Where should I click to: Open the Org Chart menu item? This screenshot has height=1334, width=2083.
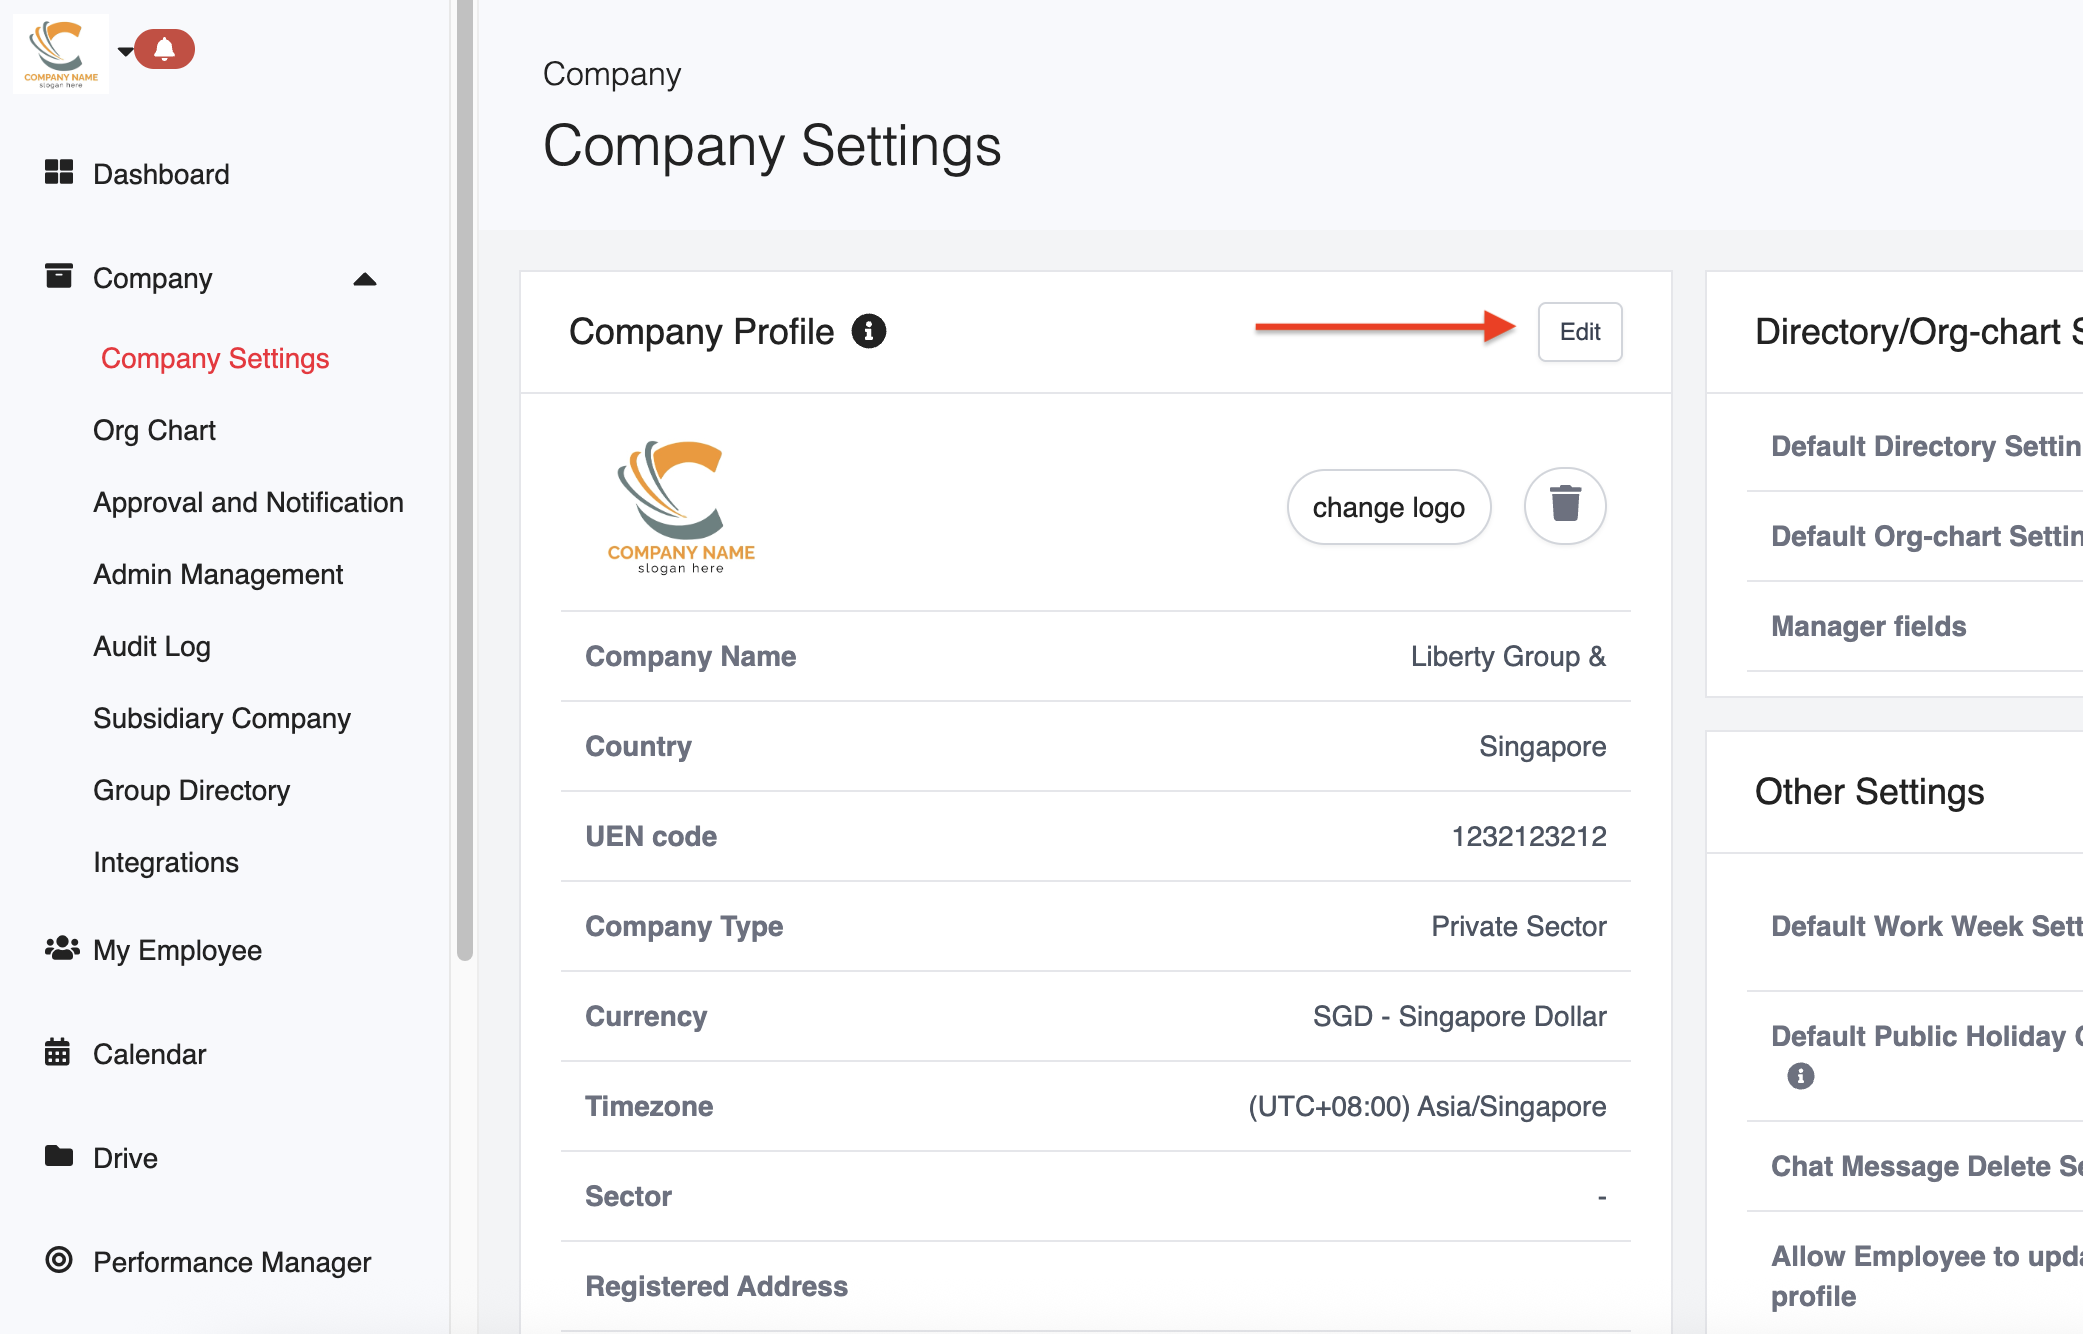154,430
